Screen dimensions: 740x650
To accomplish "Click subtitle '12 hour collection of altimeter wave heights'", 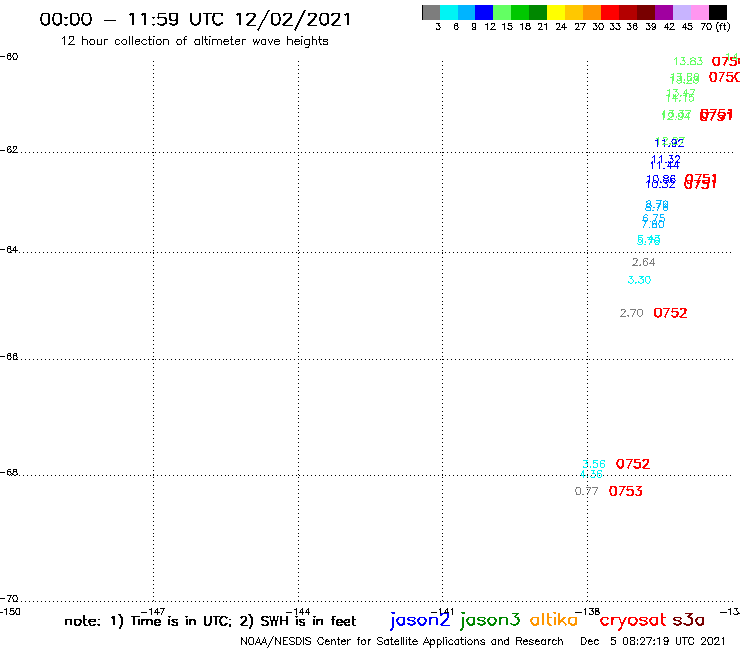I will 194,41.
